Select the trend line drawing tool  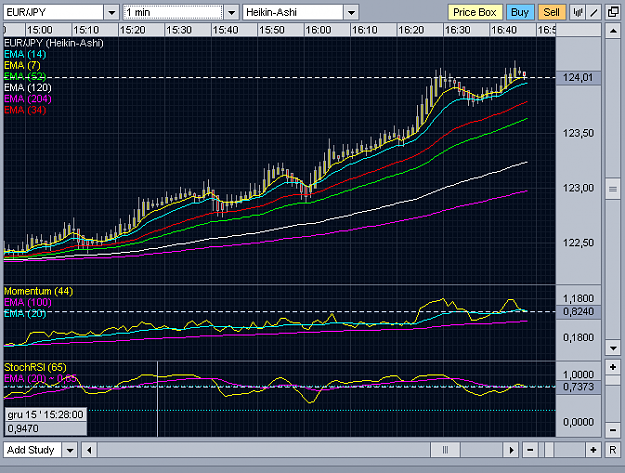[x=594, y=12]
